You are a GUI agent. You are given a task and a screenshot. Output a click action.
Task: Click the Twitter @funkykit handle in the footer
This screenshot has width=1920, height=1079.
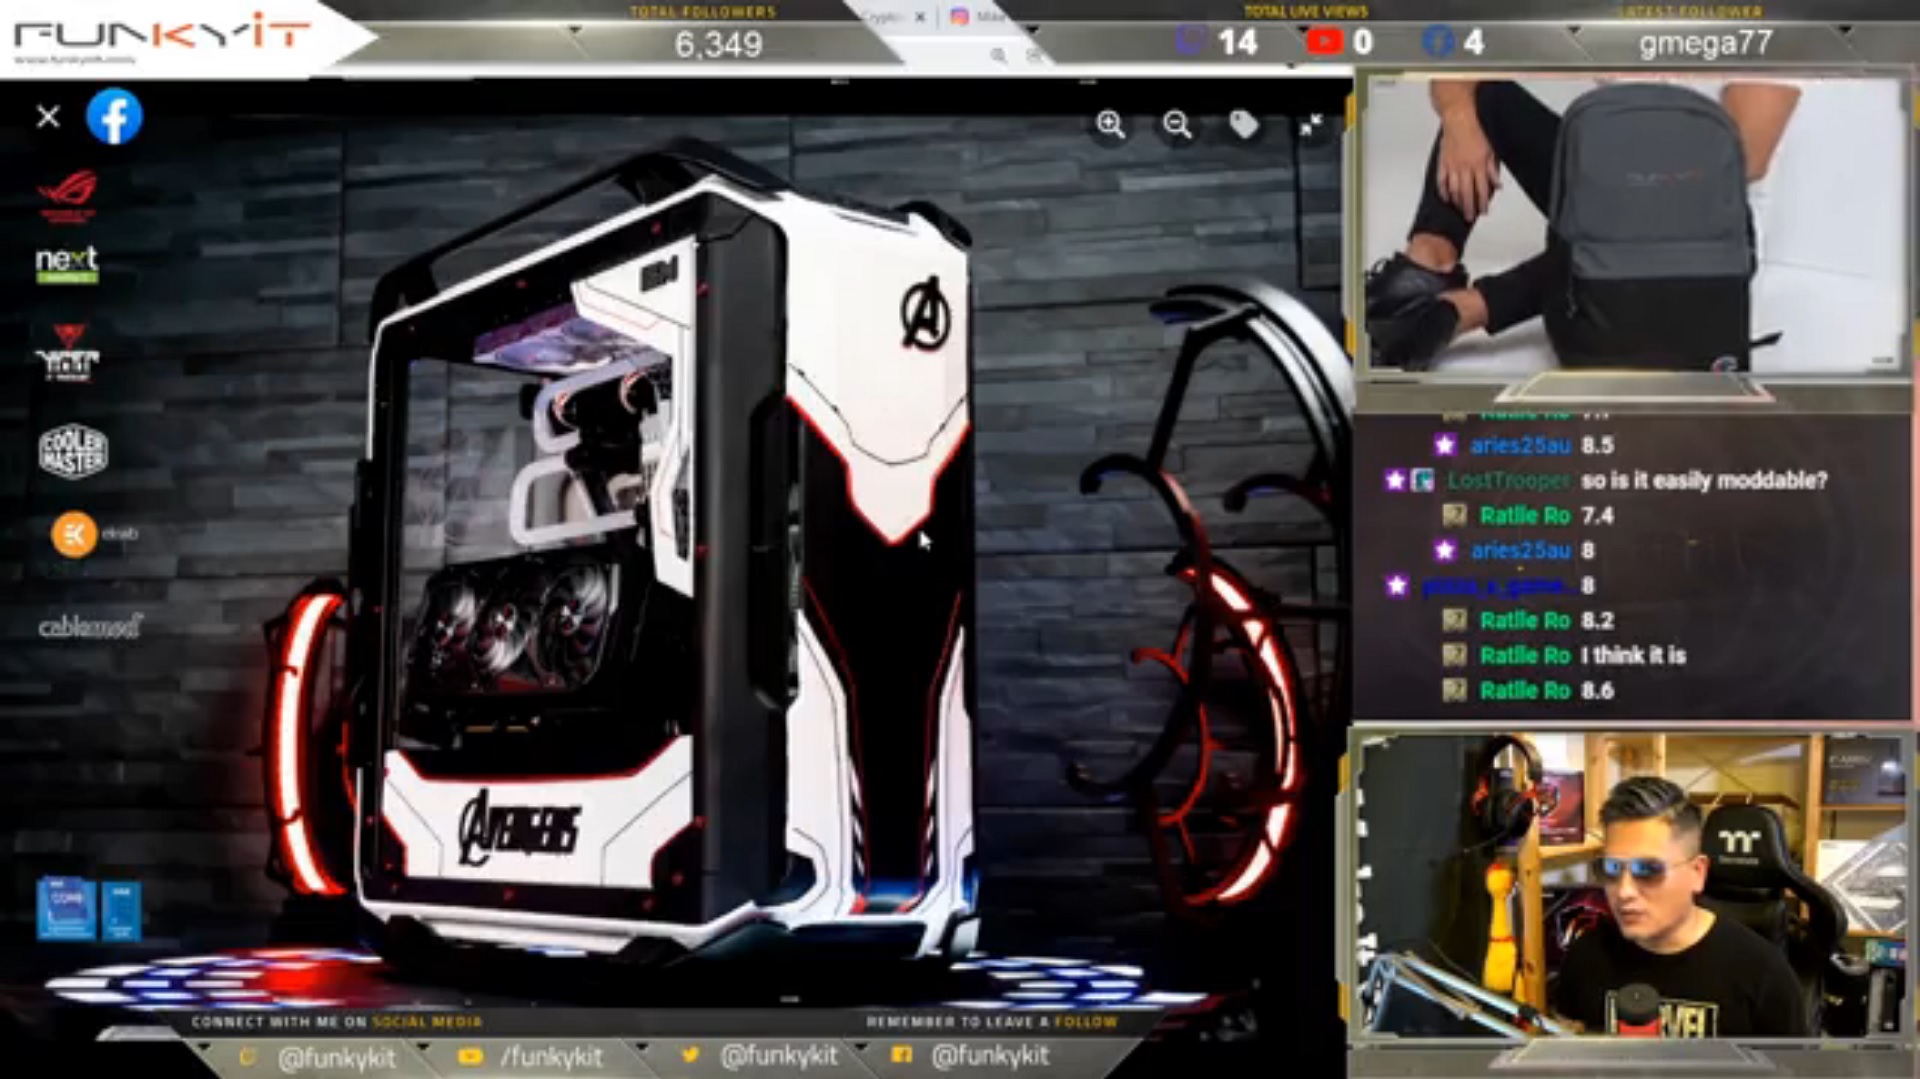point(779,1055)
